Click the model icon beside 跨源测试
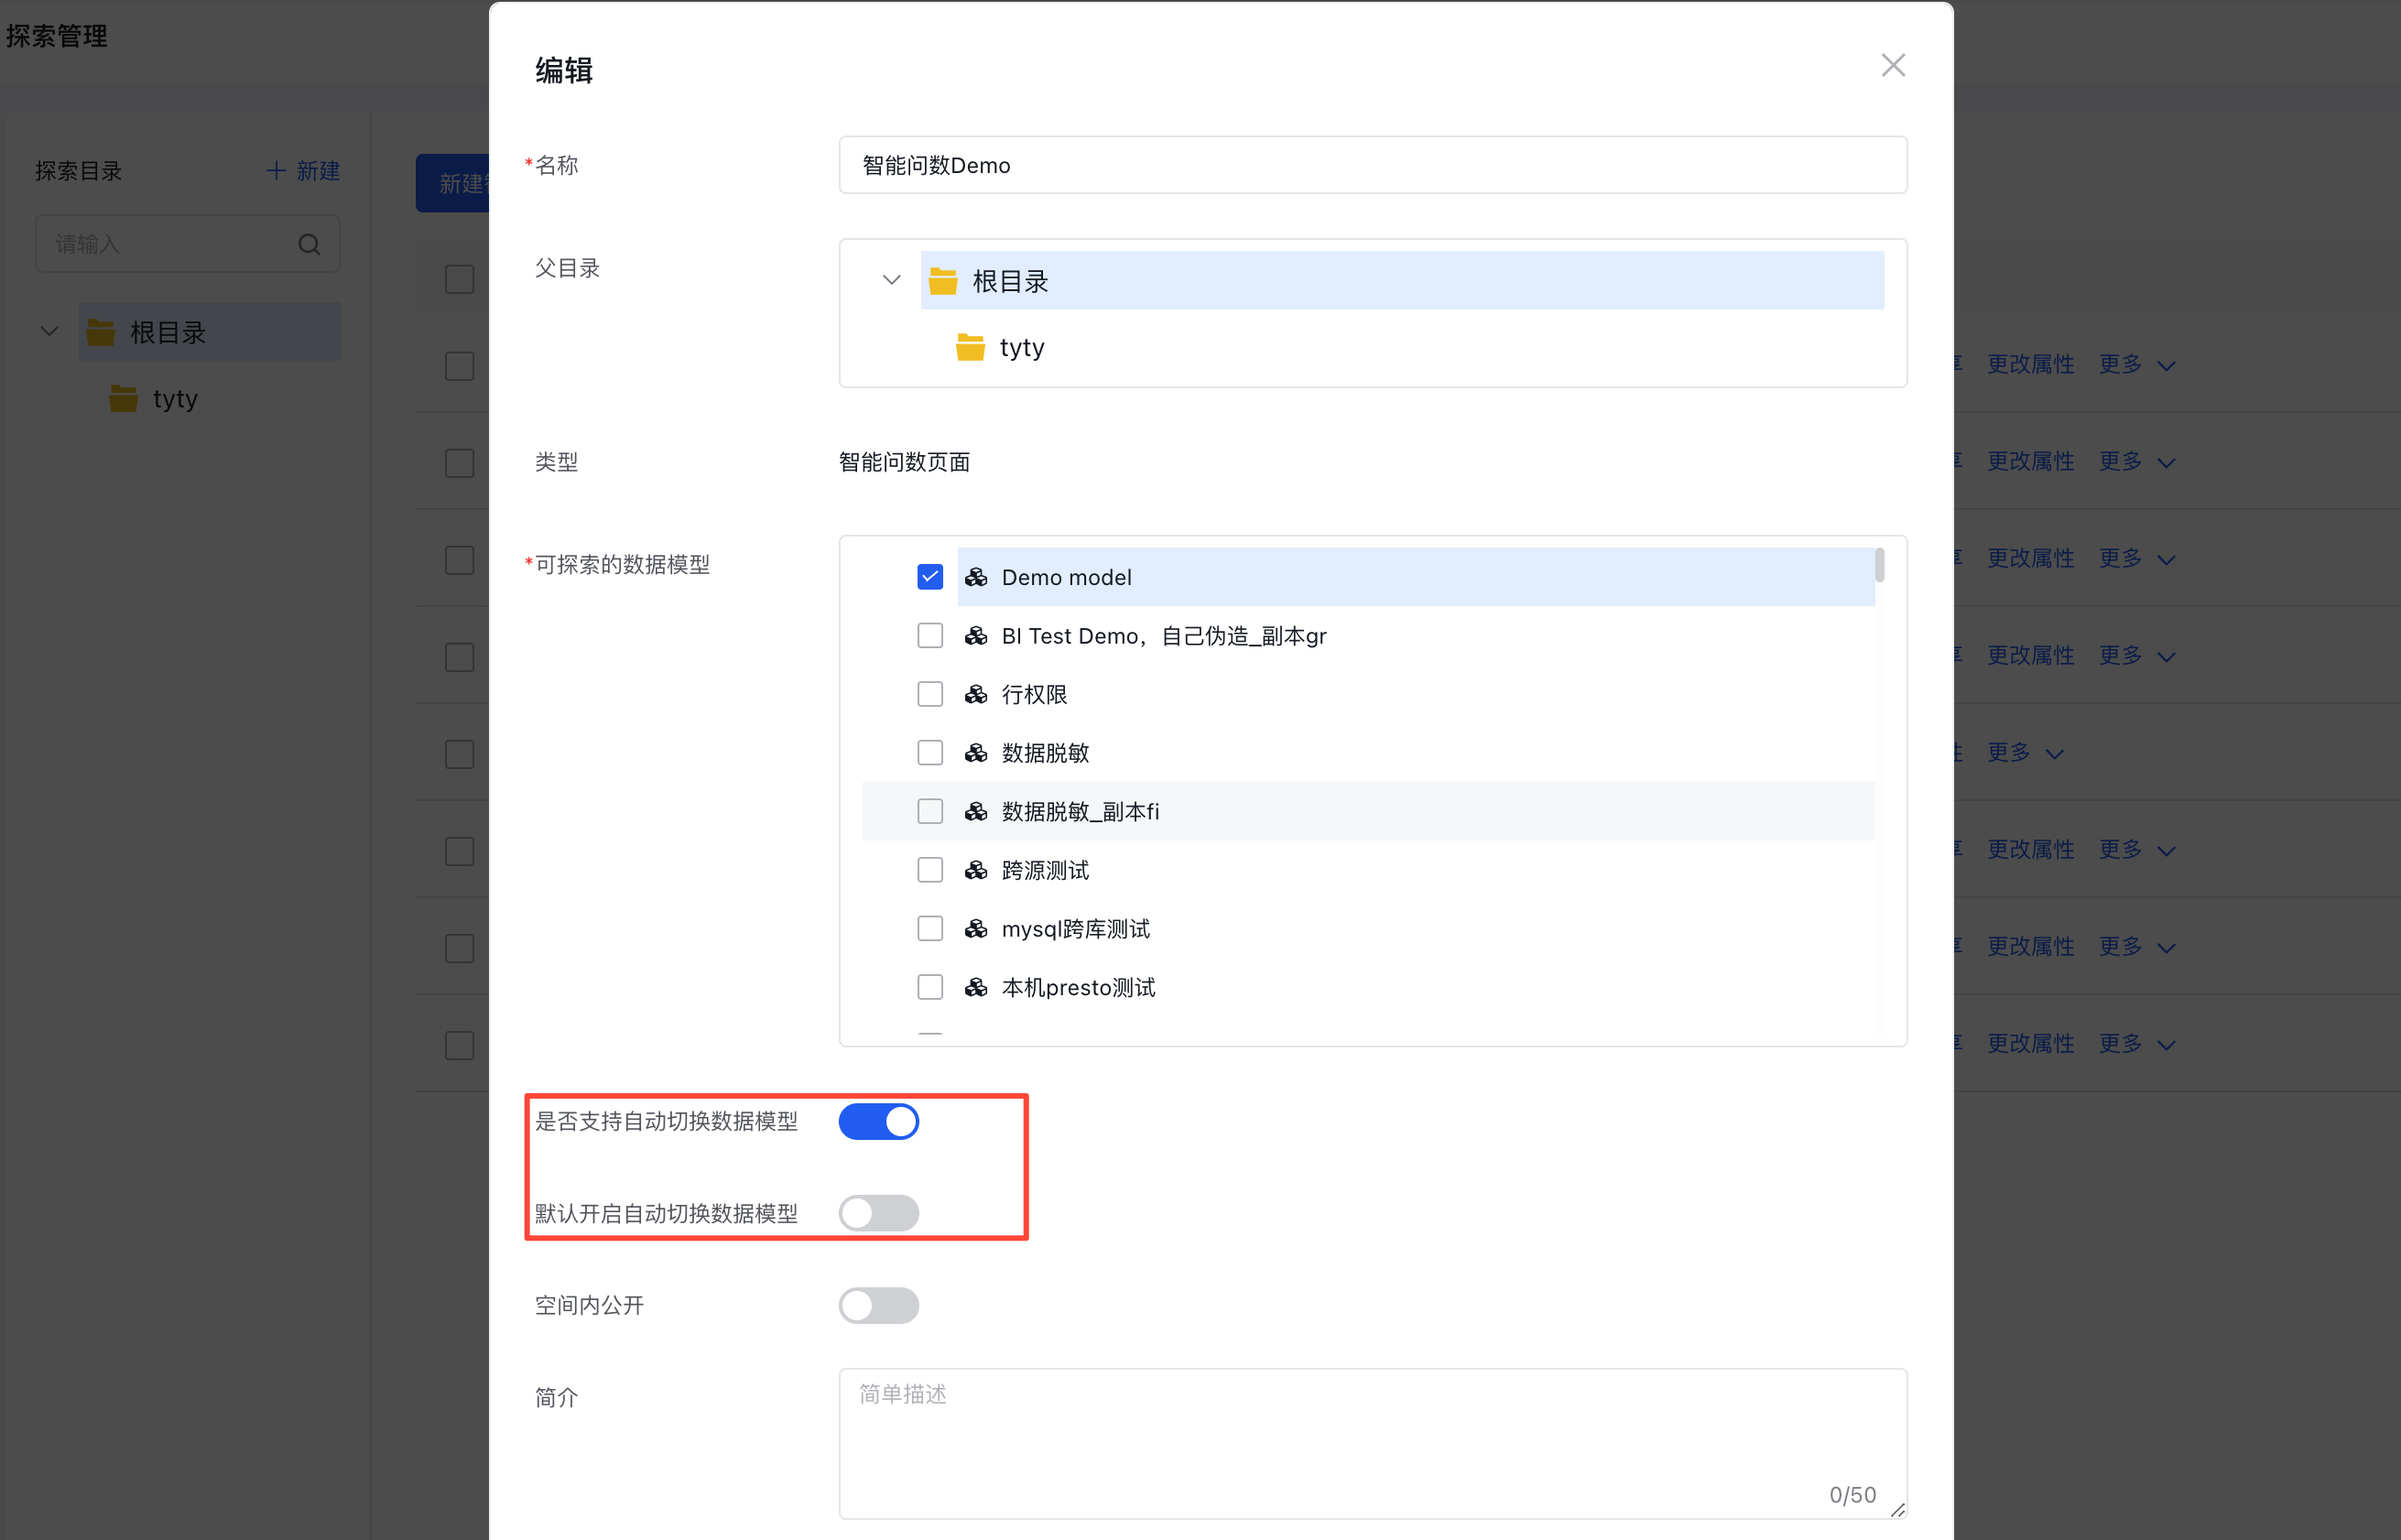This screenshot has width=2401, height=1540. pyautogui.click(x=976, y=870)
